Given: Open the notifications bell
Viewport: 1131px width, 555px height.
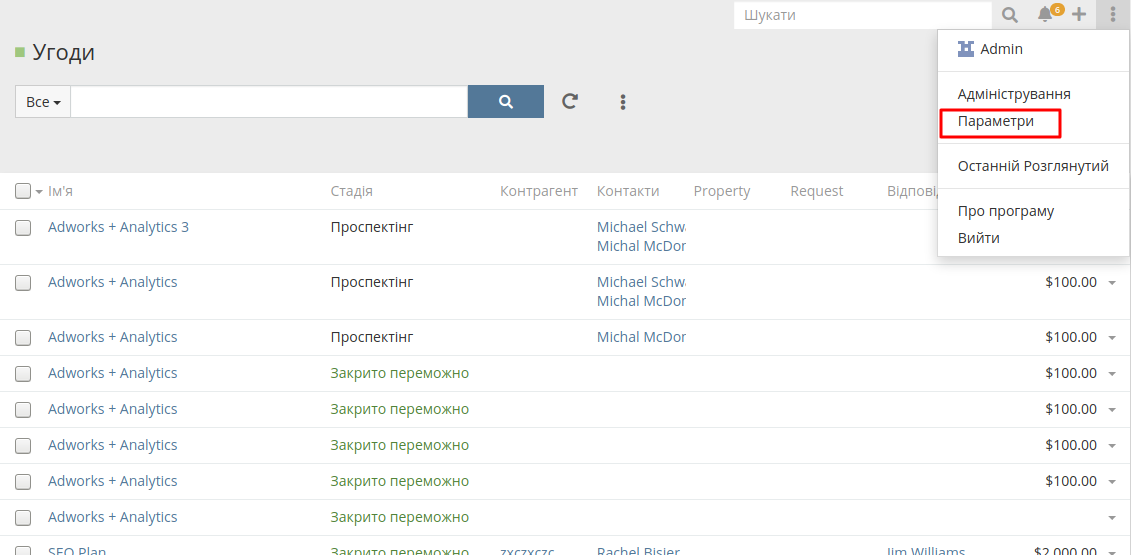Looking at the screenshot, I should pyautogui.click(x=1045, y=15).
